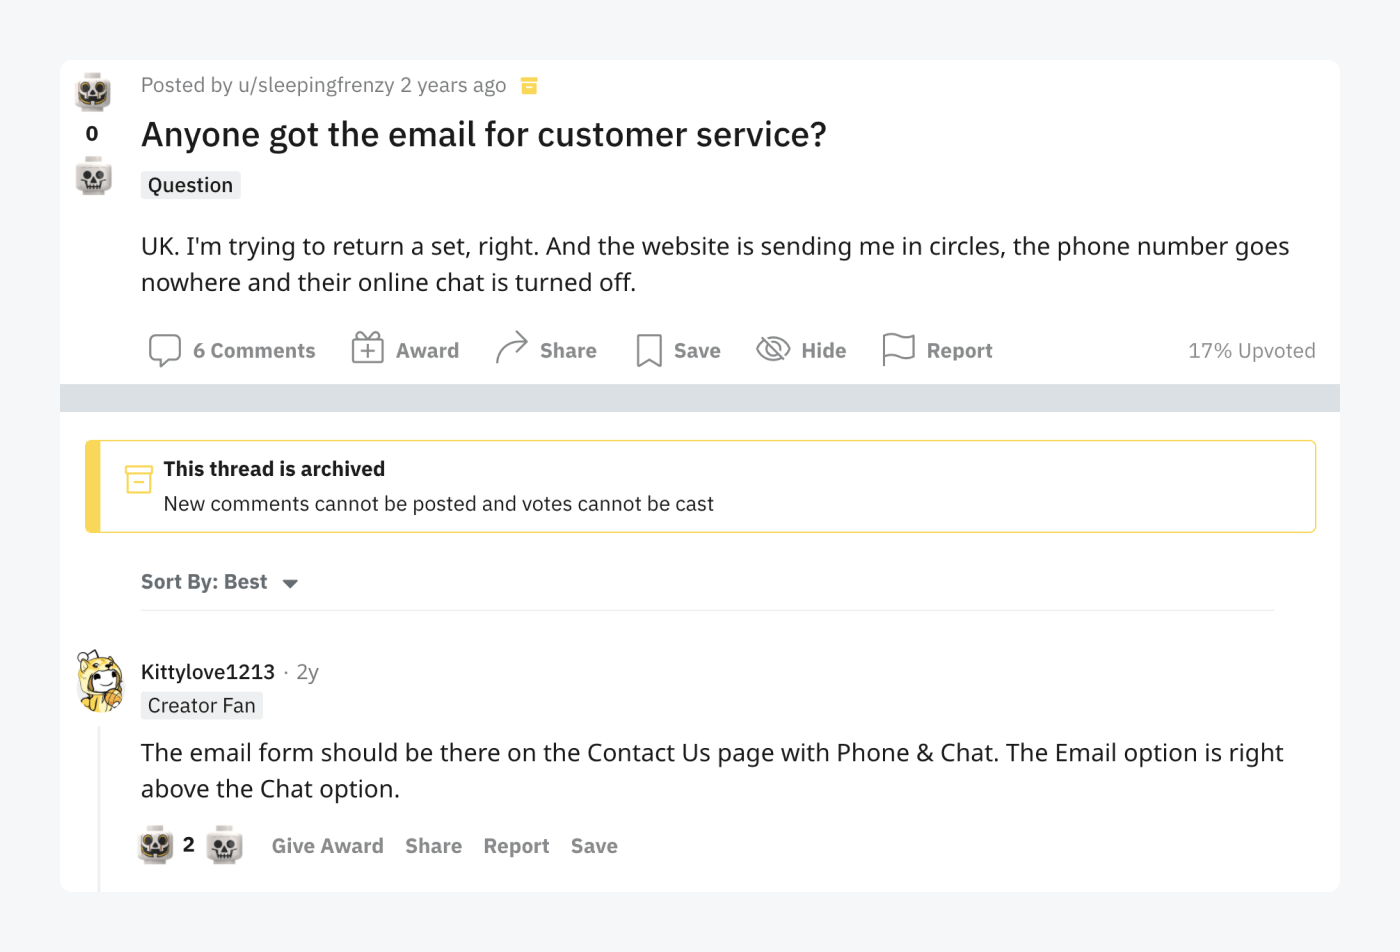The image size is (1400, 952).
Task: Click Give Award under the comment
Action: tap(327, 845)
